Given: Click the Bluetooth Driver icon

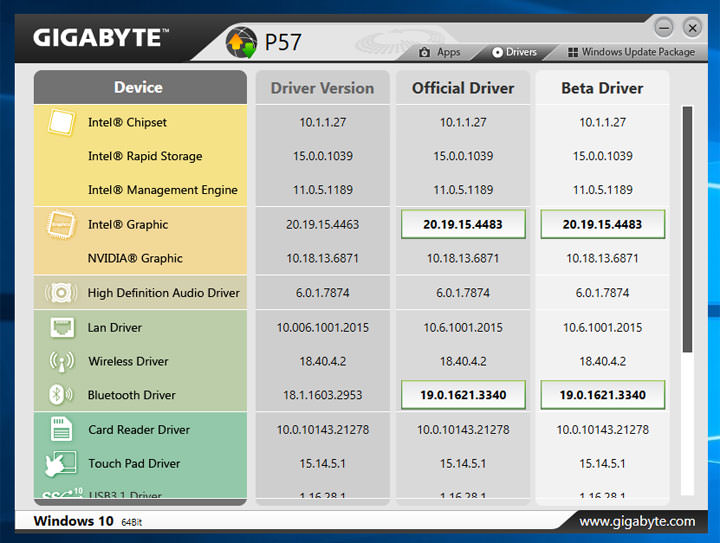Looking at the screenshot, I should pyautogui.click(x=60, y=395).
